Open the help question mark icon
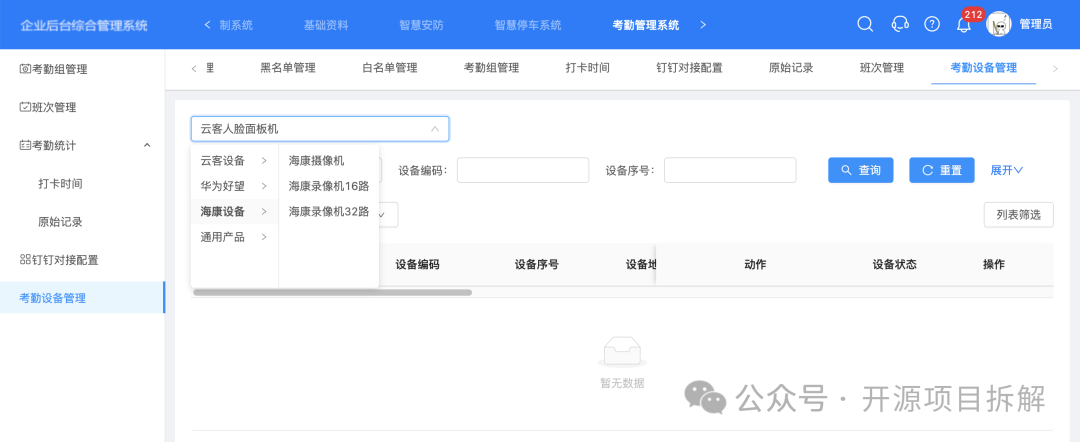The image size is (1080, 442). click(x=932, y=24)
